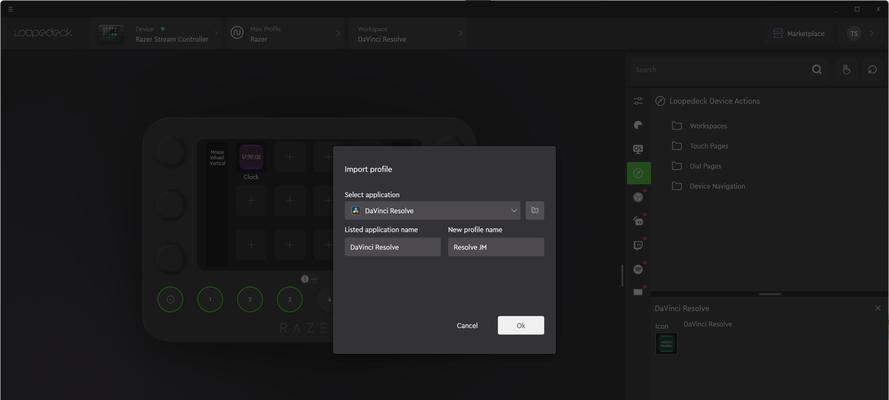Click the DaVinci Resolve app icon in the dropdown
Screen dimensions: 889x400
point(355,210)
